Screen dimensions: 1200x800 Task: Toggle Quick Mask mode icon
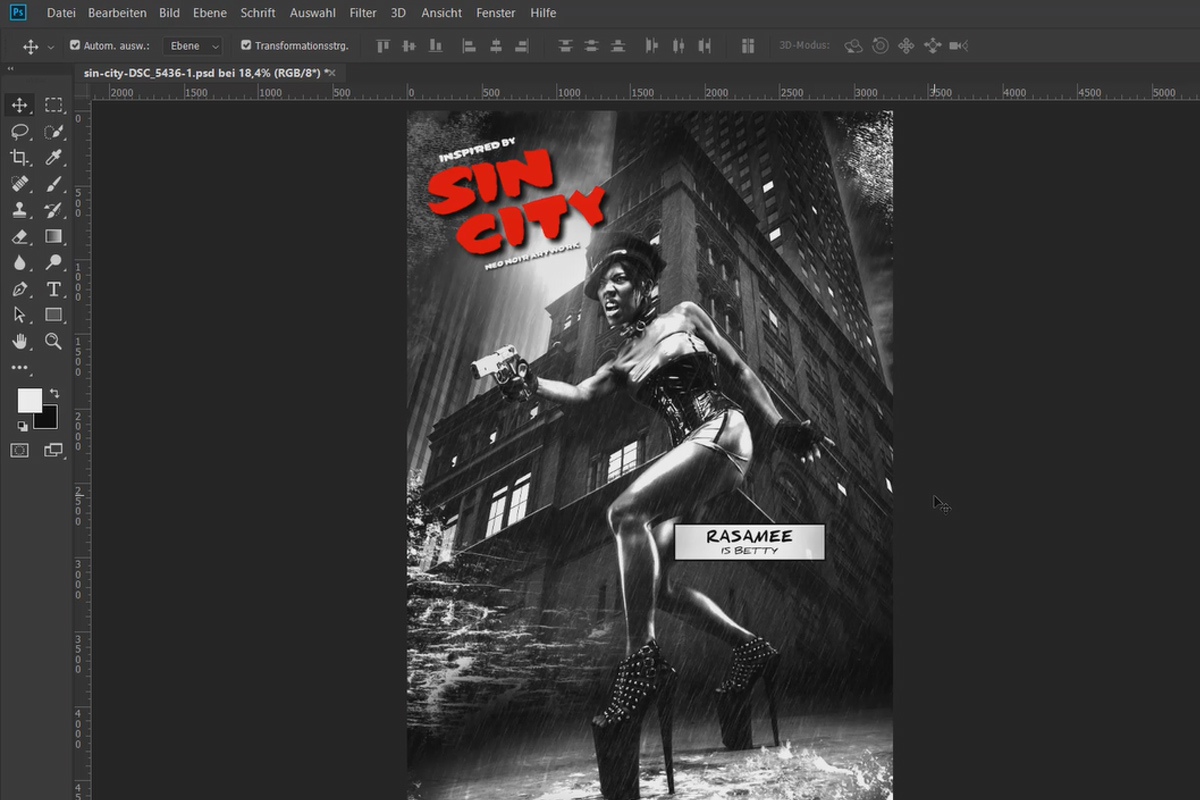tap(19, 450)
